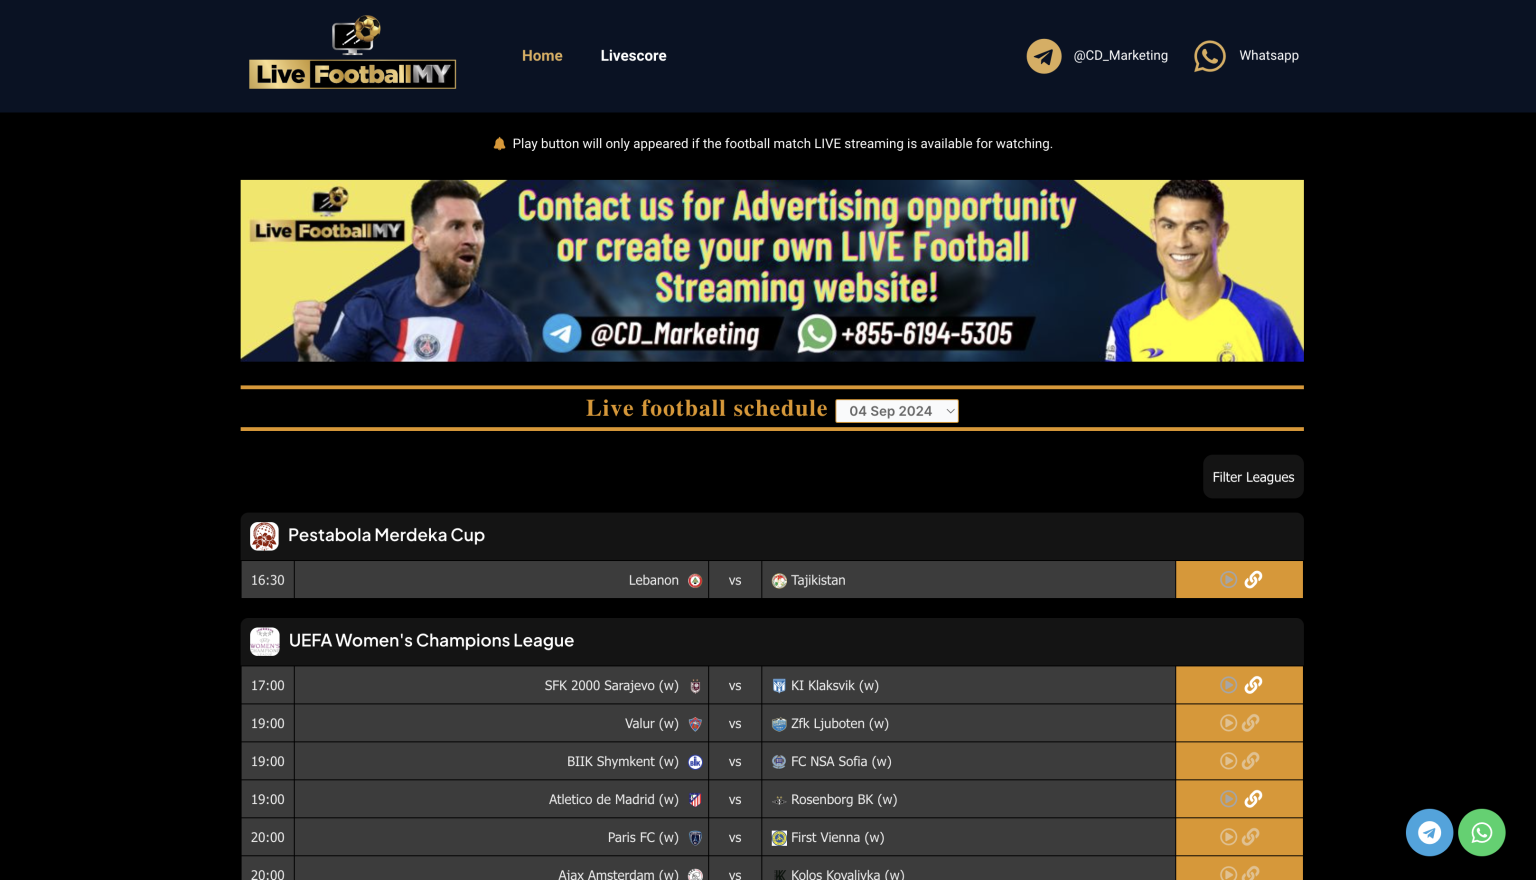The image size is (1536, 880).
Task: Open the @CD_Marketing Telegram link
Action: (1120, 56)
